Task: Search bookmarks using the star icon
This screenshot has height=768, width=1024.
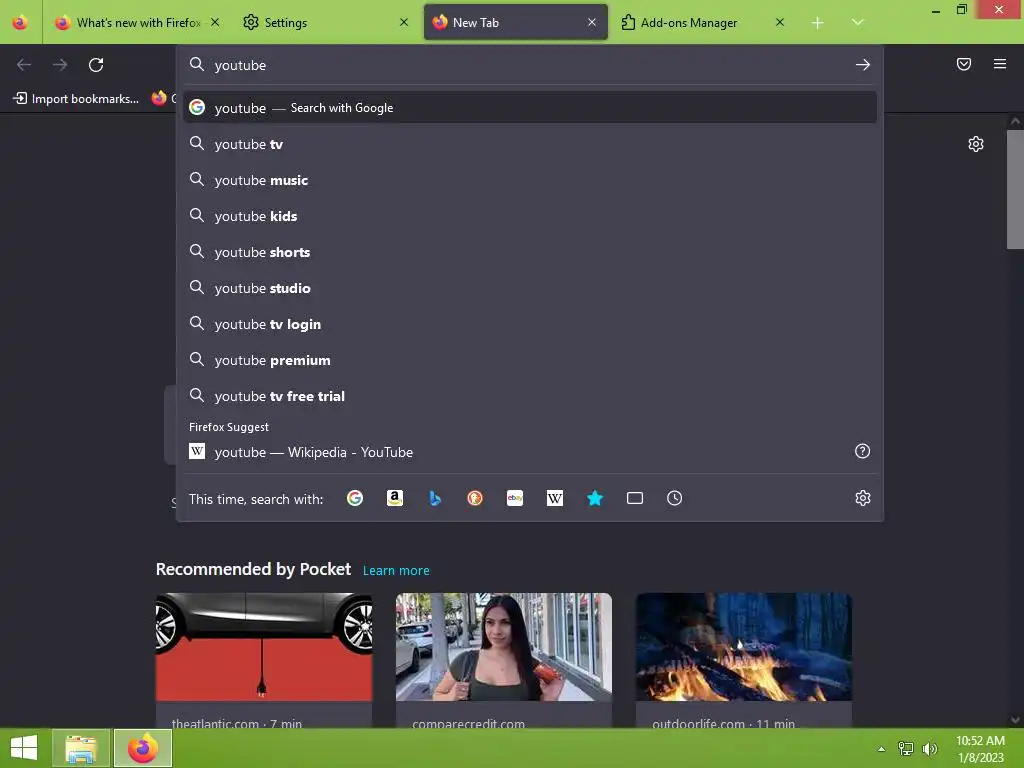Action: (595, 498)
